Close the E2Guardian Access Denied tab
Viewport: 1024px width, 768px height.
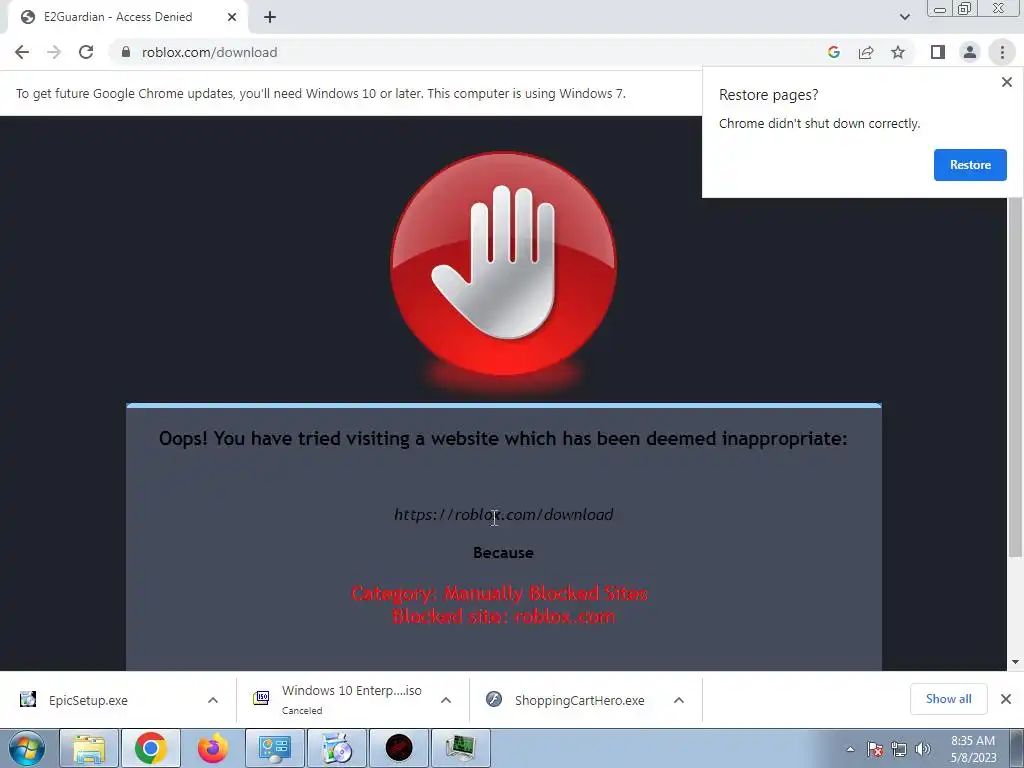point(232,18)
